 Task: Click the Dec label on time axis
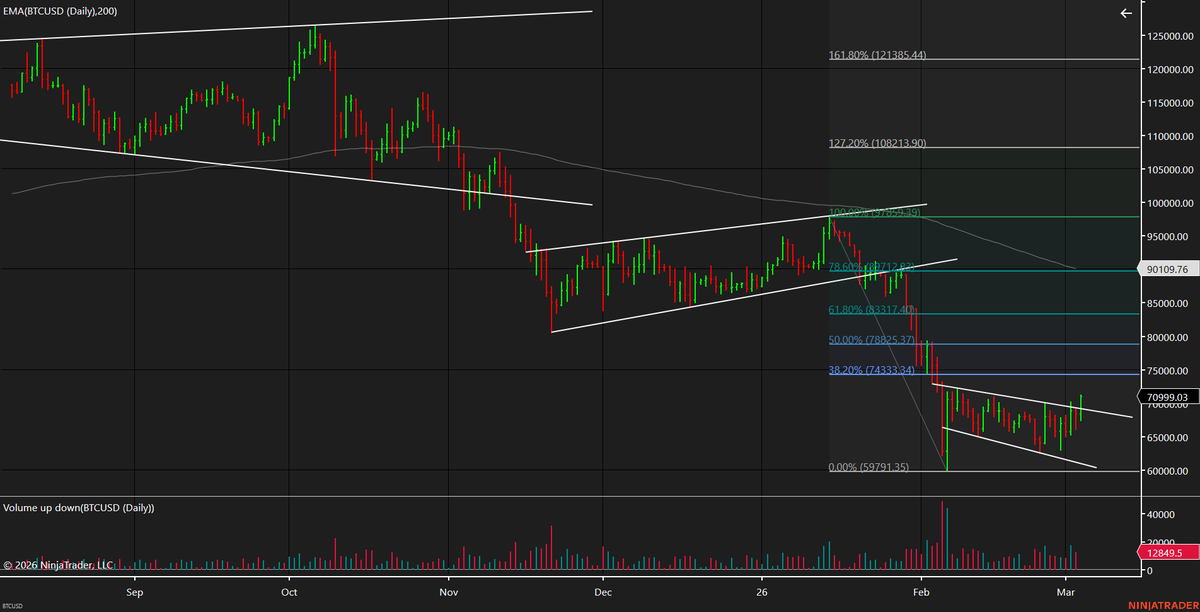tap(603, 591)
